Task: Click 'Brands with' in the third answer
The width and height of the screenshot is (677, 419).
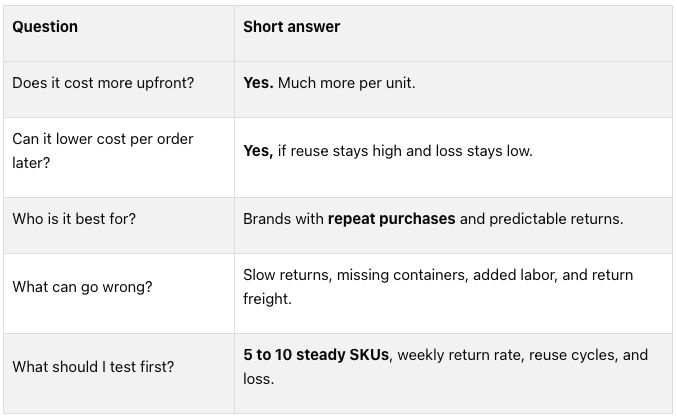Action: pyautogui.click(x=283, y=219)
